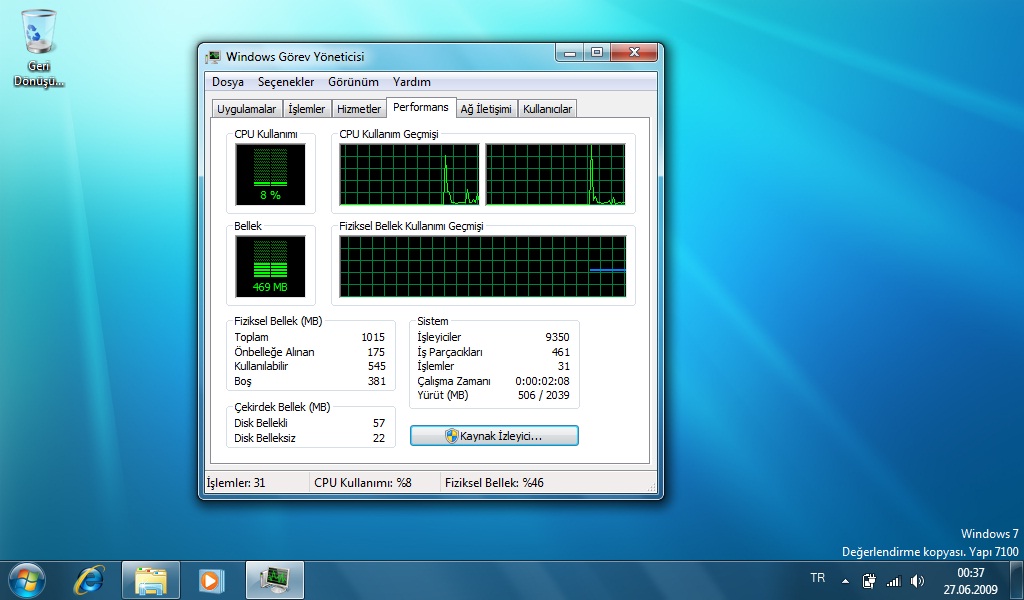The width and height of the screenshot is (1024, 600).
Task: Click the Toplam value 1015
Action: [373, 338]
